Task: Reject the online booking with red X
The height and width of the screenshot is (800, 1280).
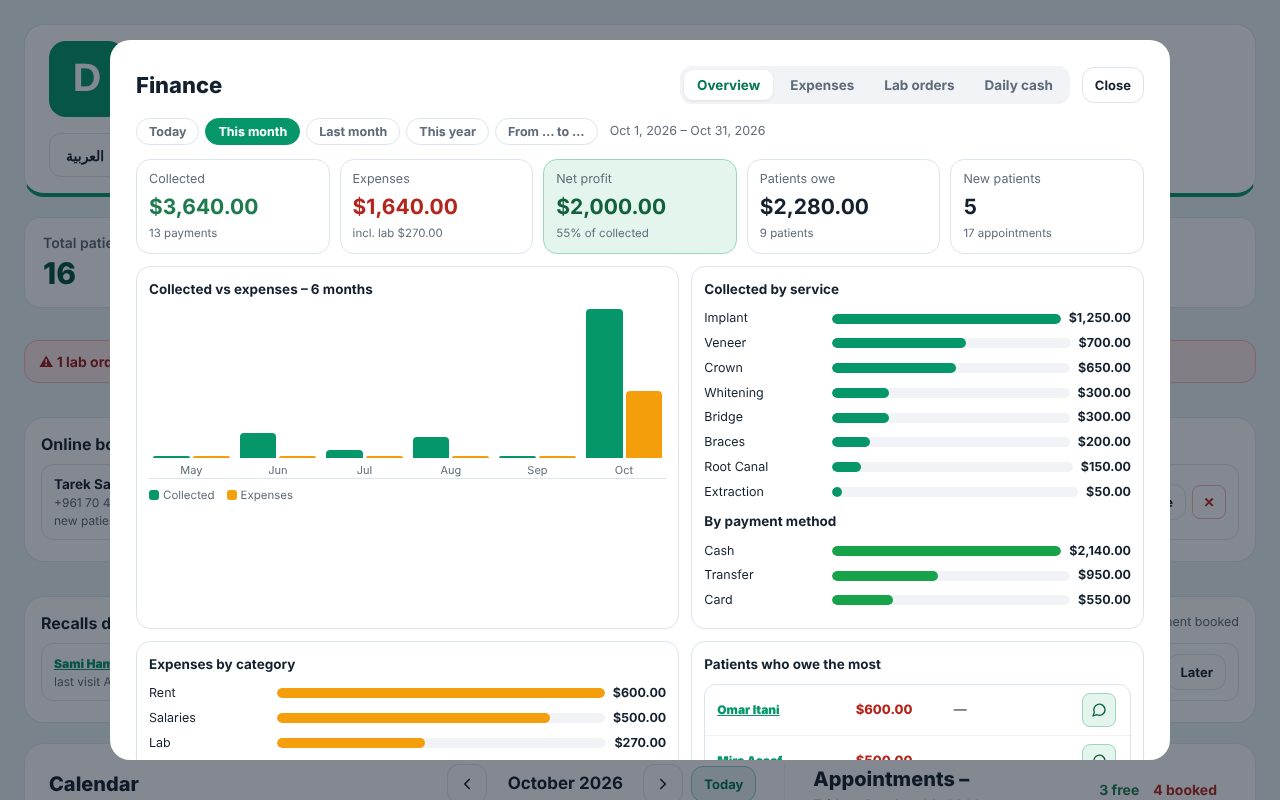Action: (1208, 502)
